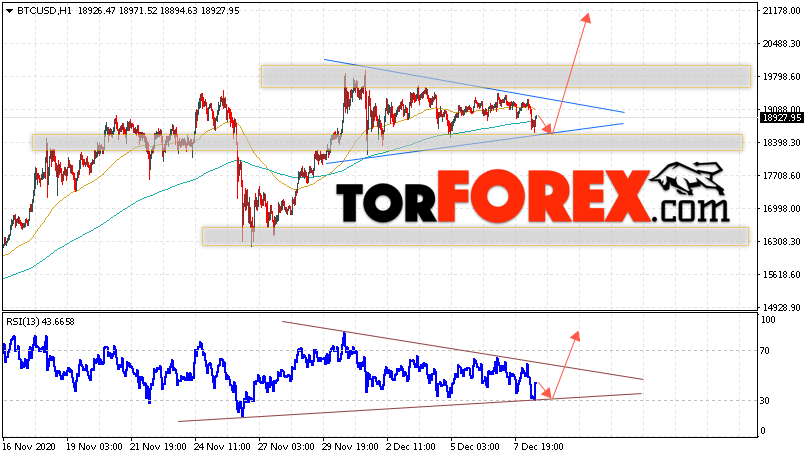Click the 7 Dec 19:00 time label
The image size is (808, 458).
coord(538,447)
